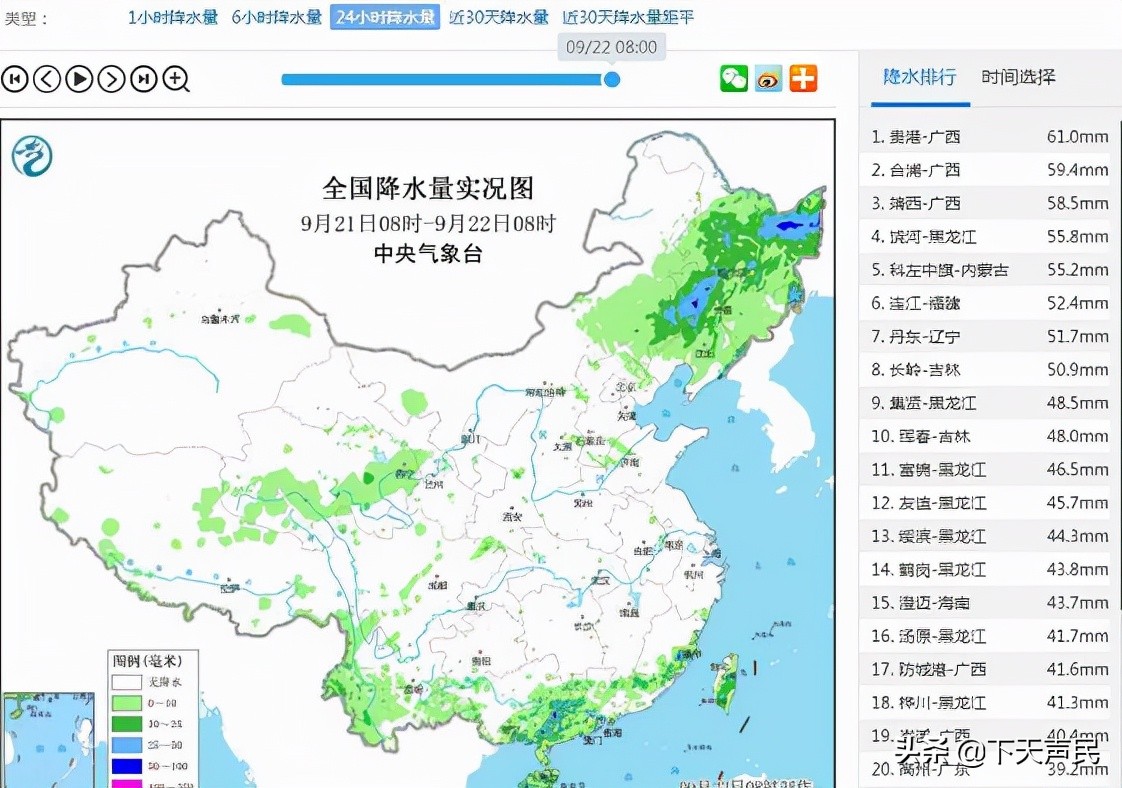Activate the map zoom-in magnifier
This screenshot has width=1122, height=788.
coord(176,79)
